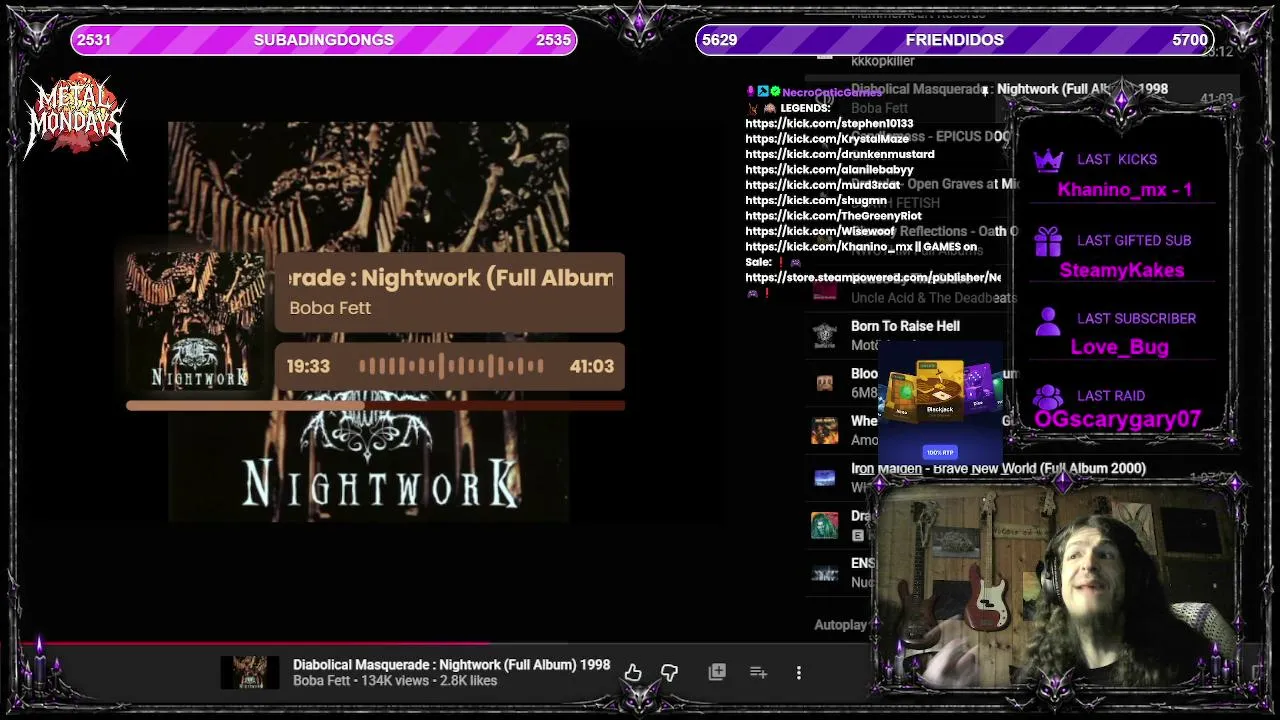Open kick.com/TheGreenyRiot link in chat
Screen dimensions: 1280x720
pyautogui.click(x=833, y=216)
